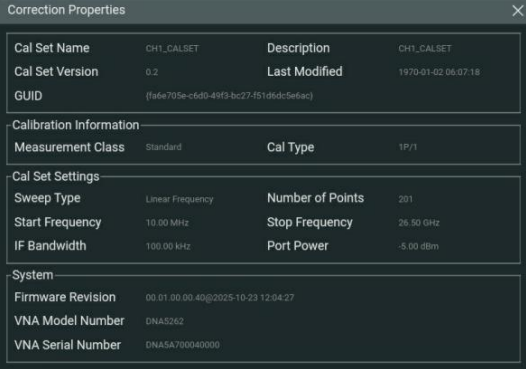This screenshot has height=369, width=526.
Task: Click the IF Bandwidth label
Action: point(50,246)
